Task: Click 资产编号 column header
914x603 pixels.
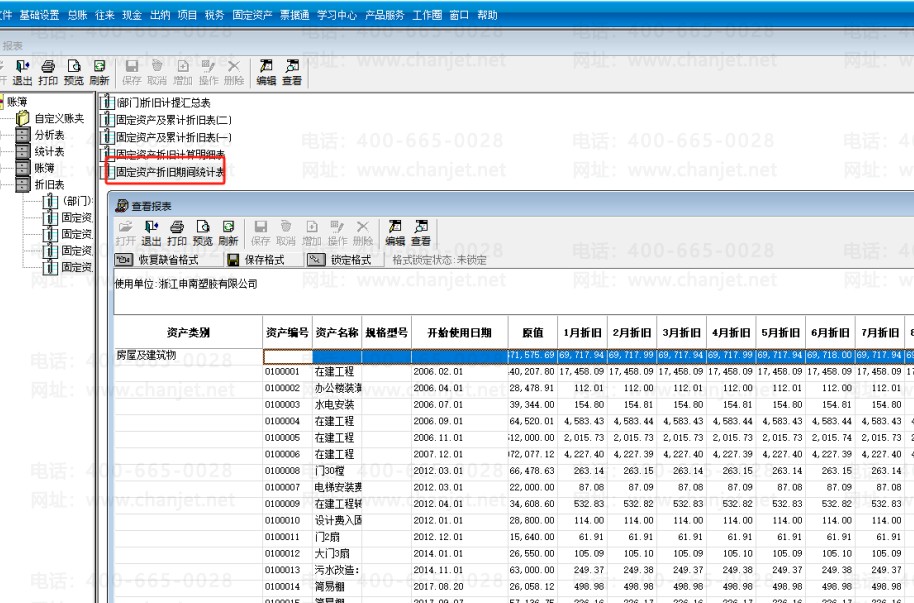Action: 287,332
